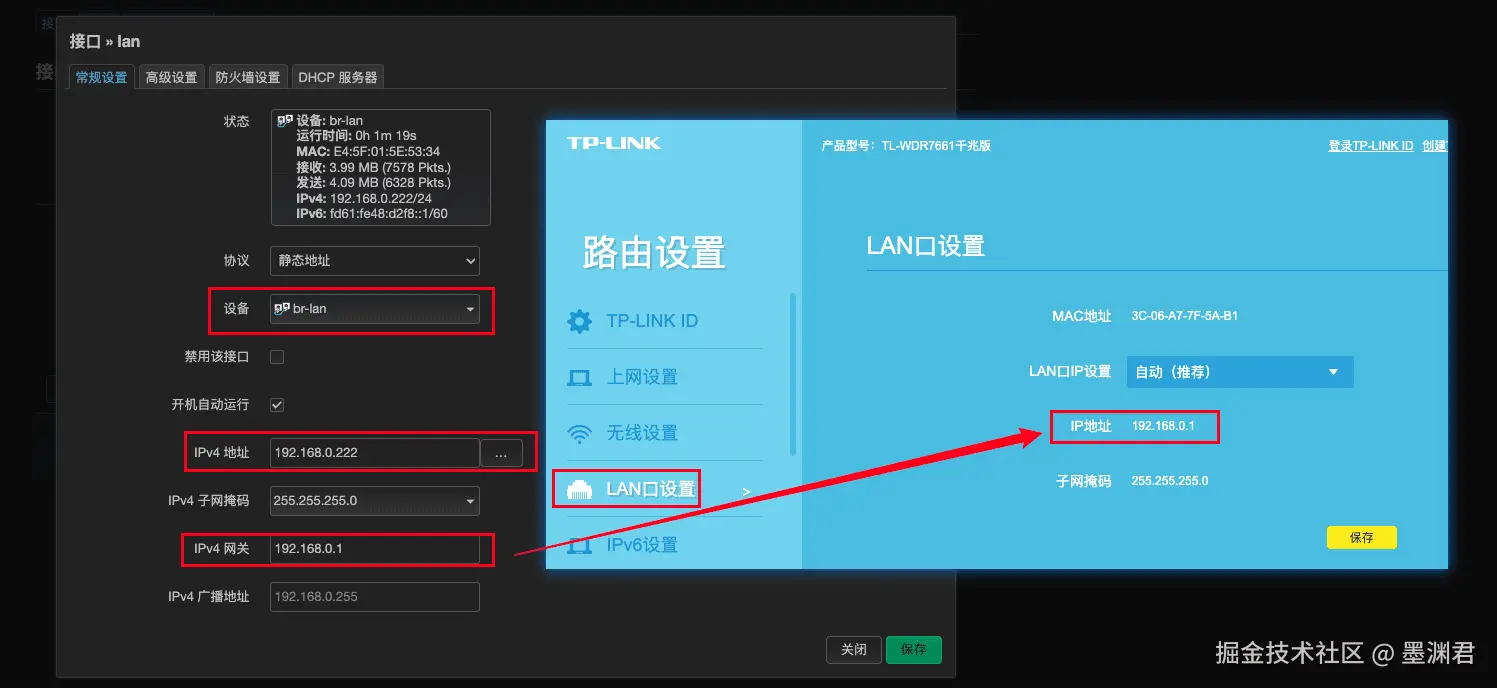Click the br-lan bridge icon in 设备 dropdown
The width and height of the screenshot is (1497, 688).
[x=282, y=309]
